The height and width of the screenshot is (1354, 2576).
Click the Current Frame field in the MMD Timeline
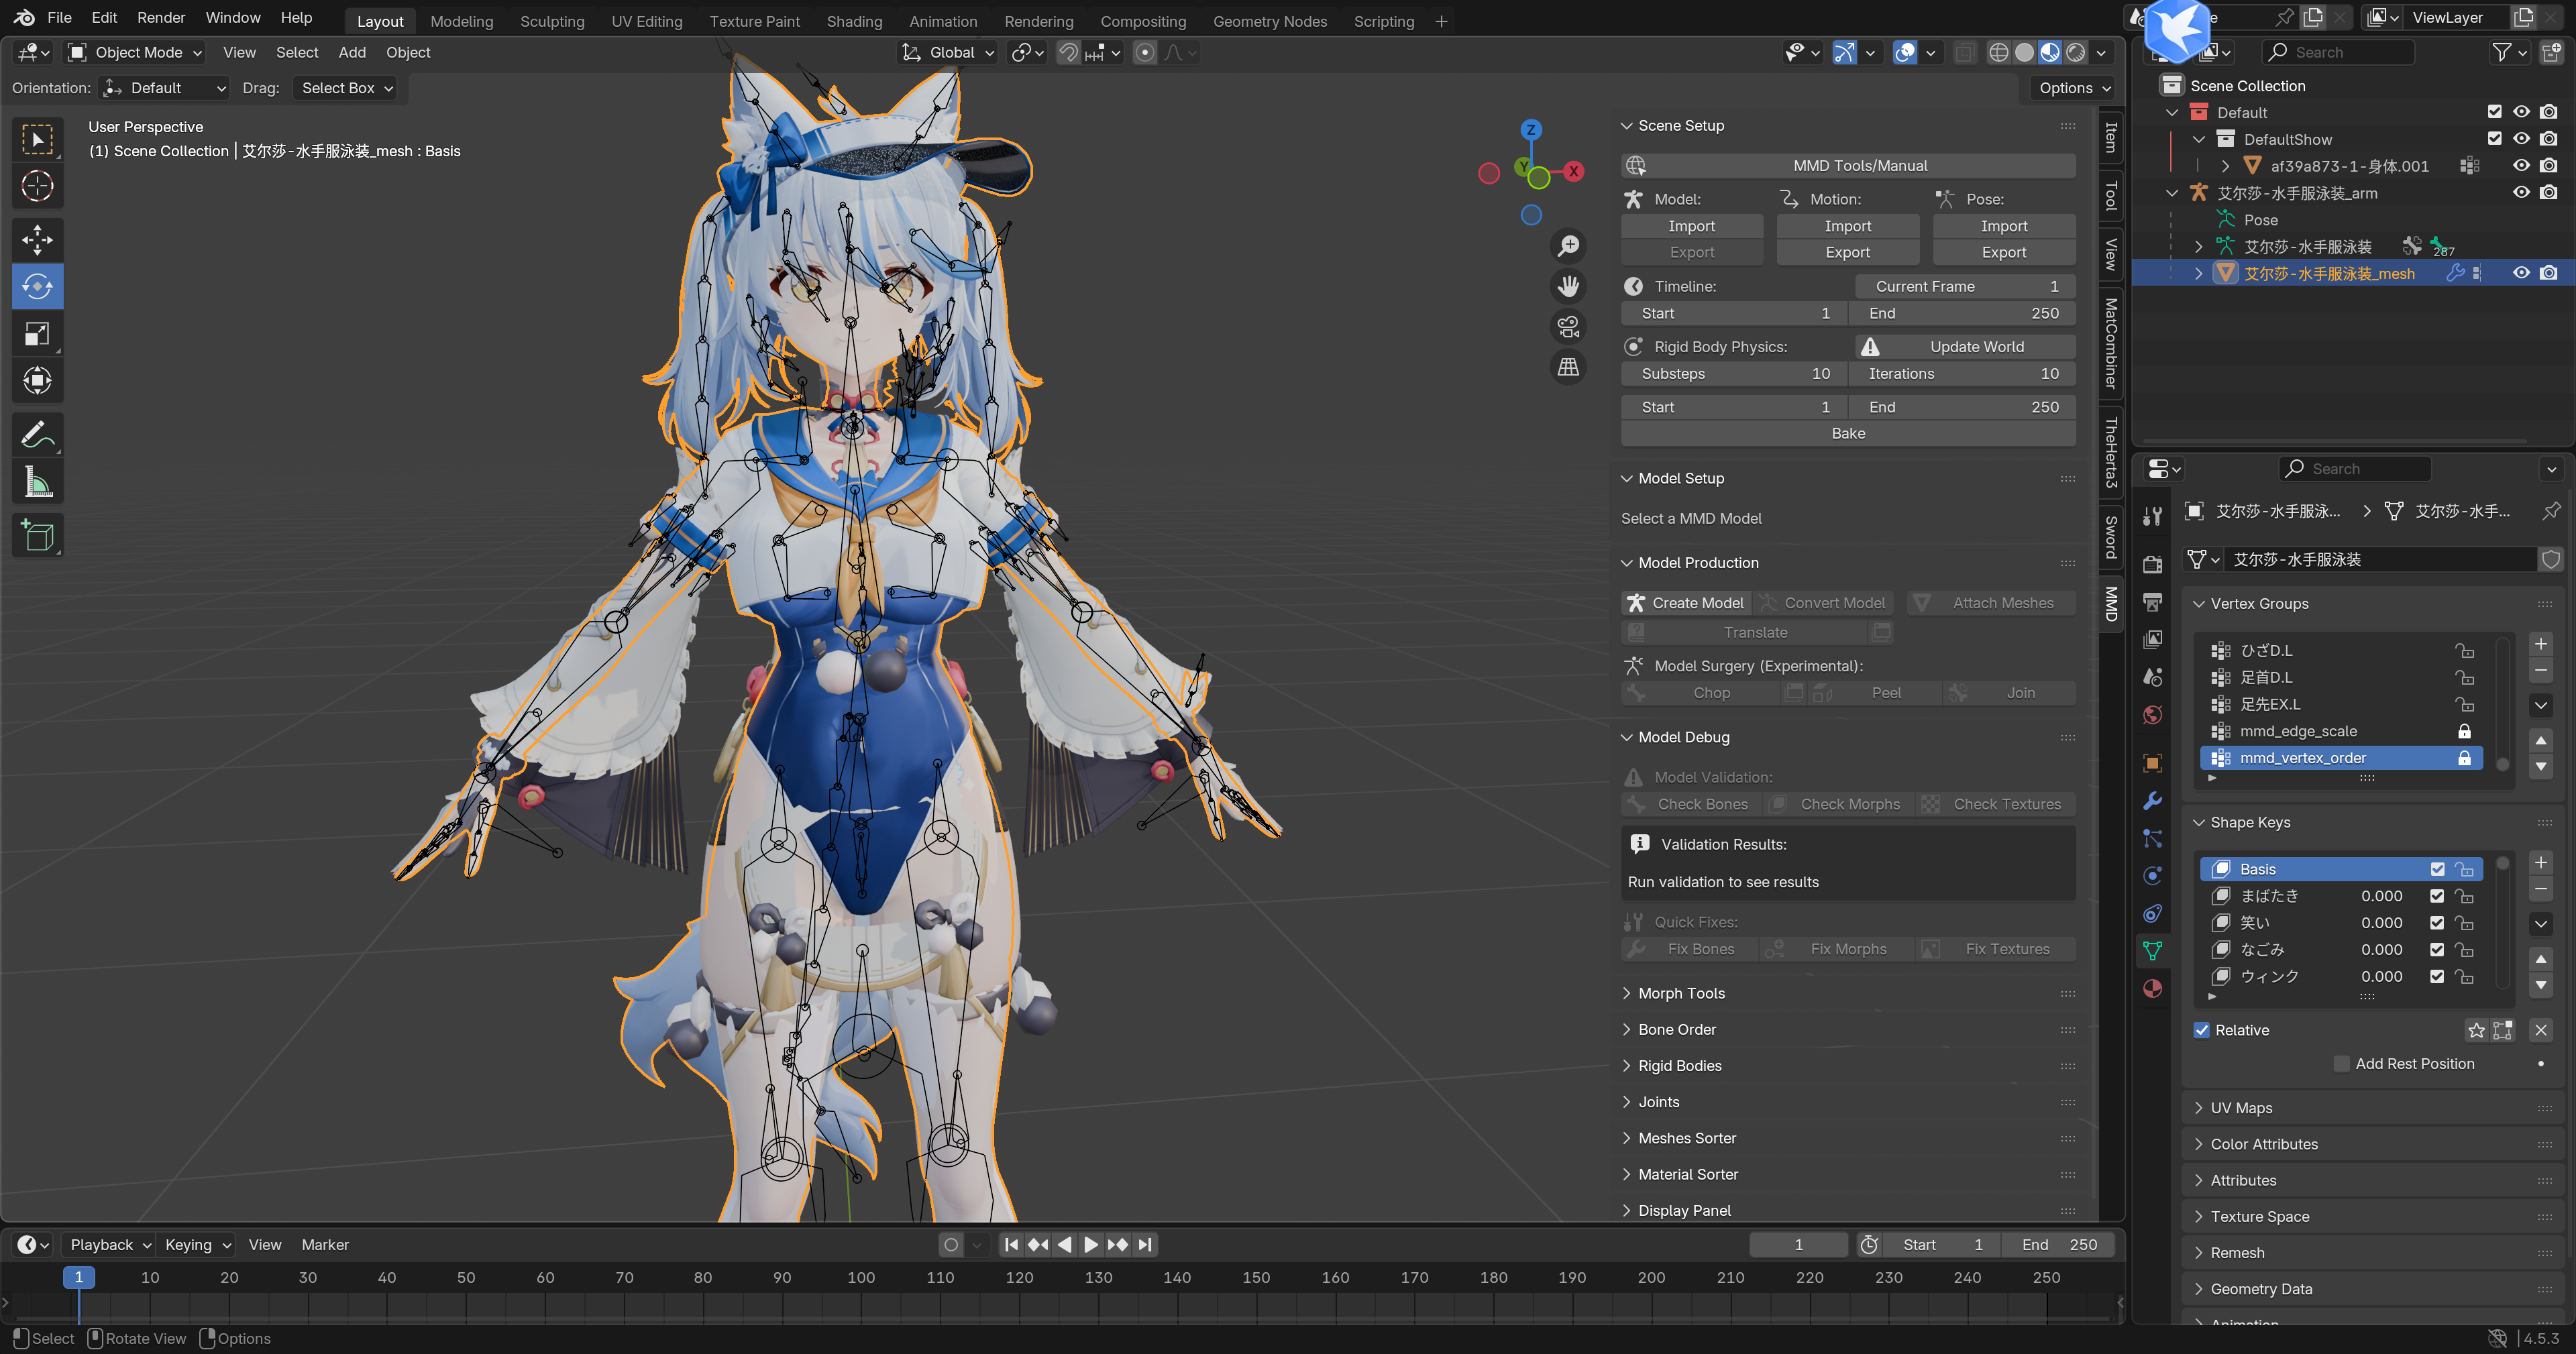tap(1965, 286)
